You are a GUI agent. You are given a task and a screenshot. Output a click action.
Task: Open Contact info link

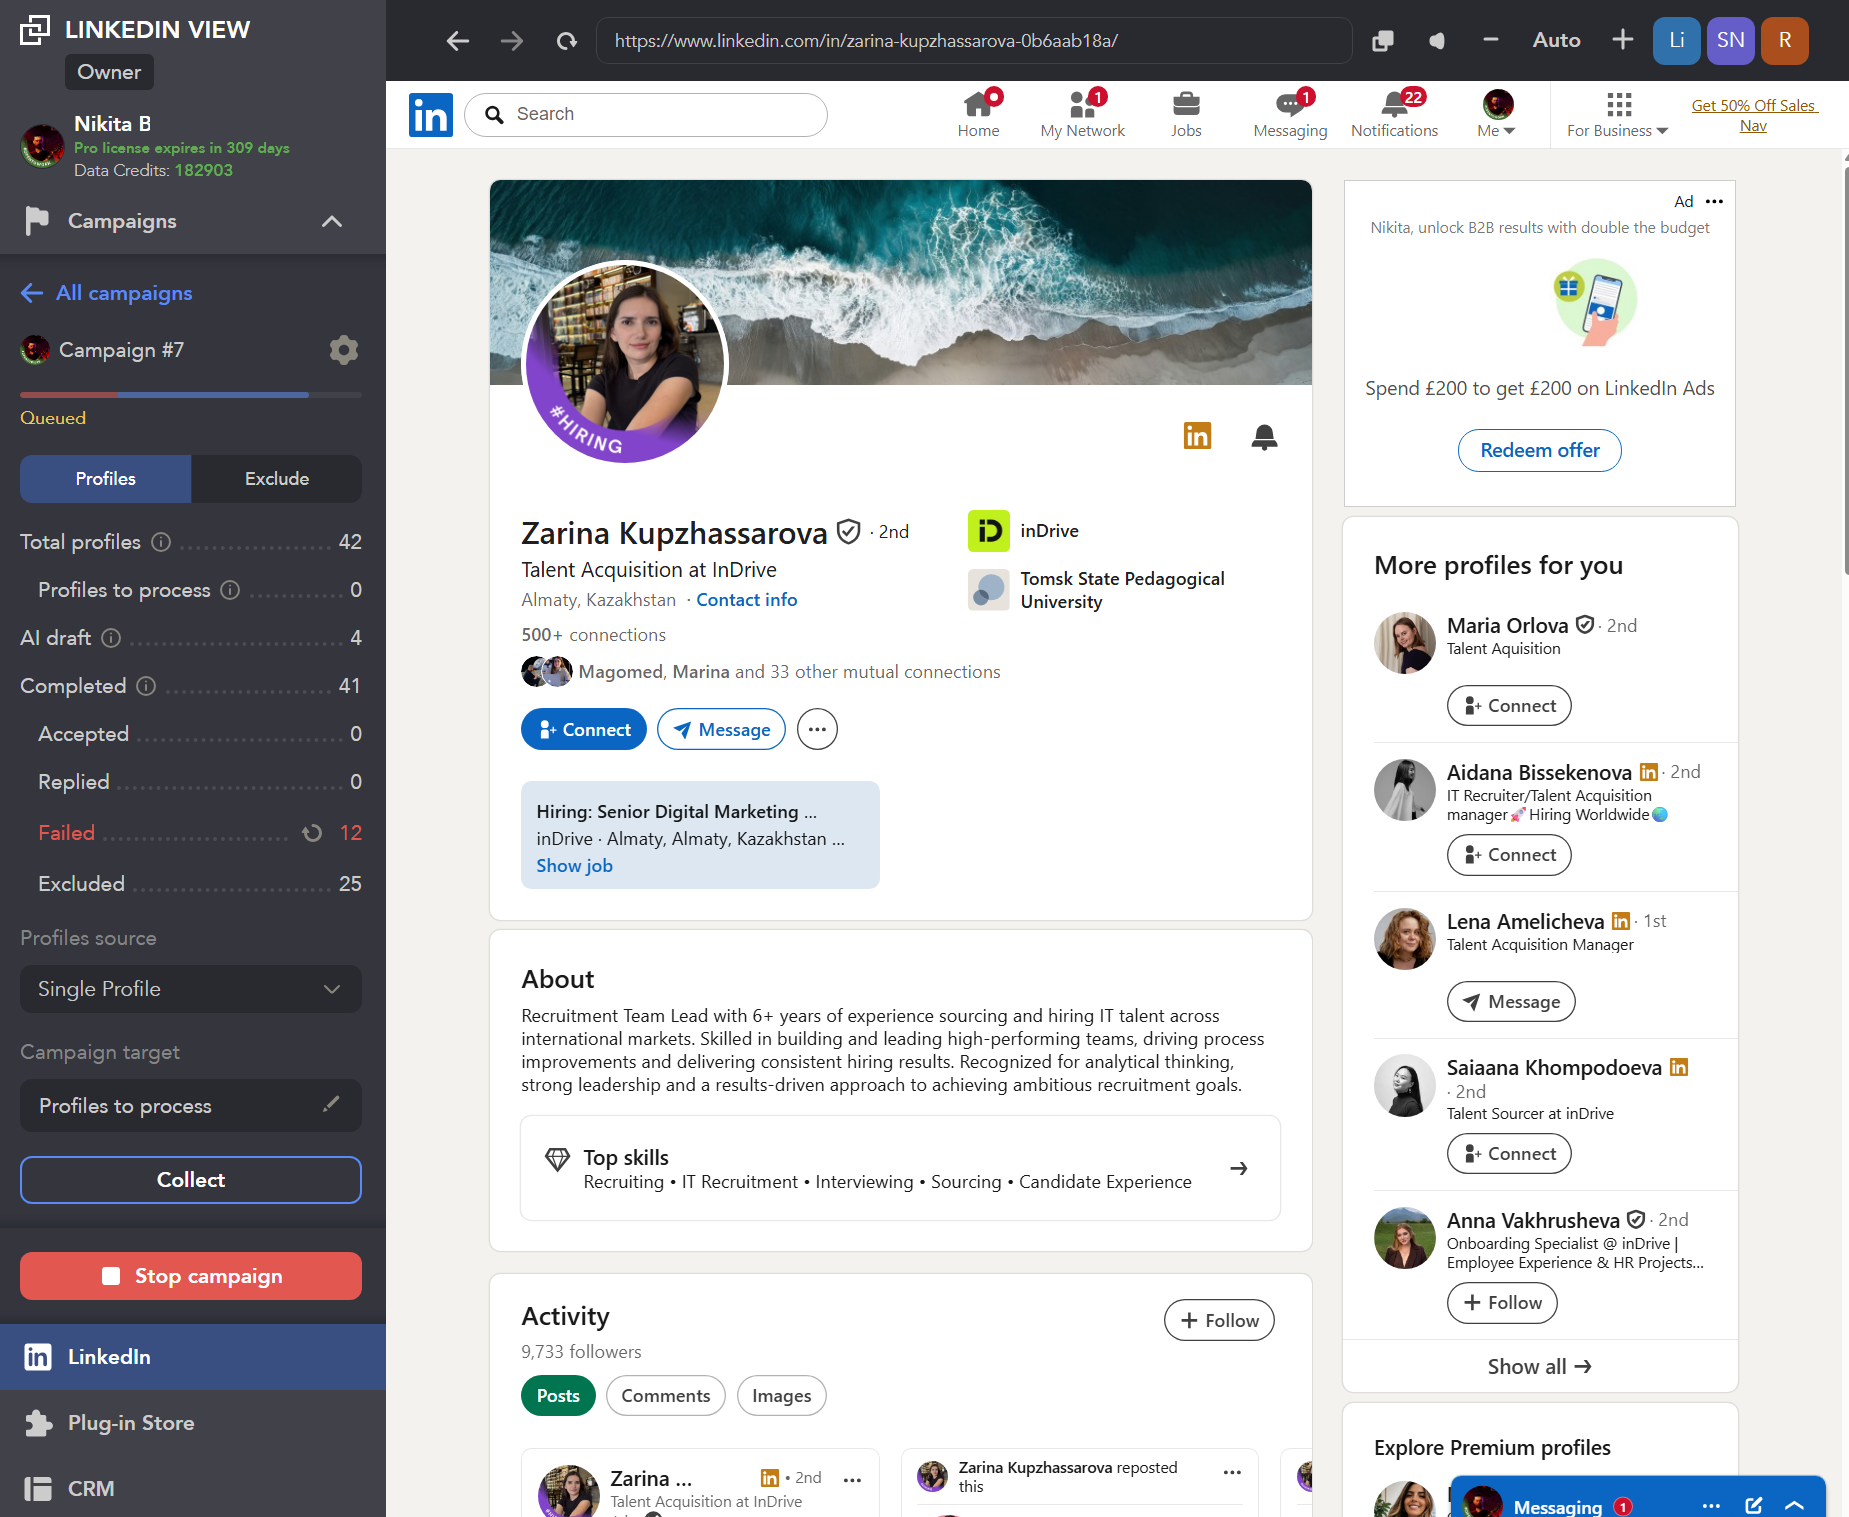coord(746,600)
